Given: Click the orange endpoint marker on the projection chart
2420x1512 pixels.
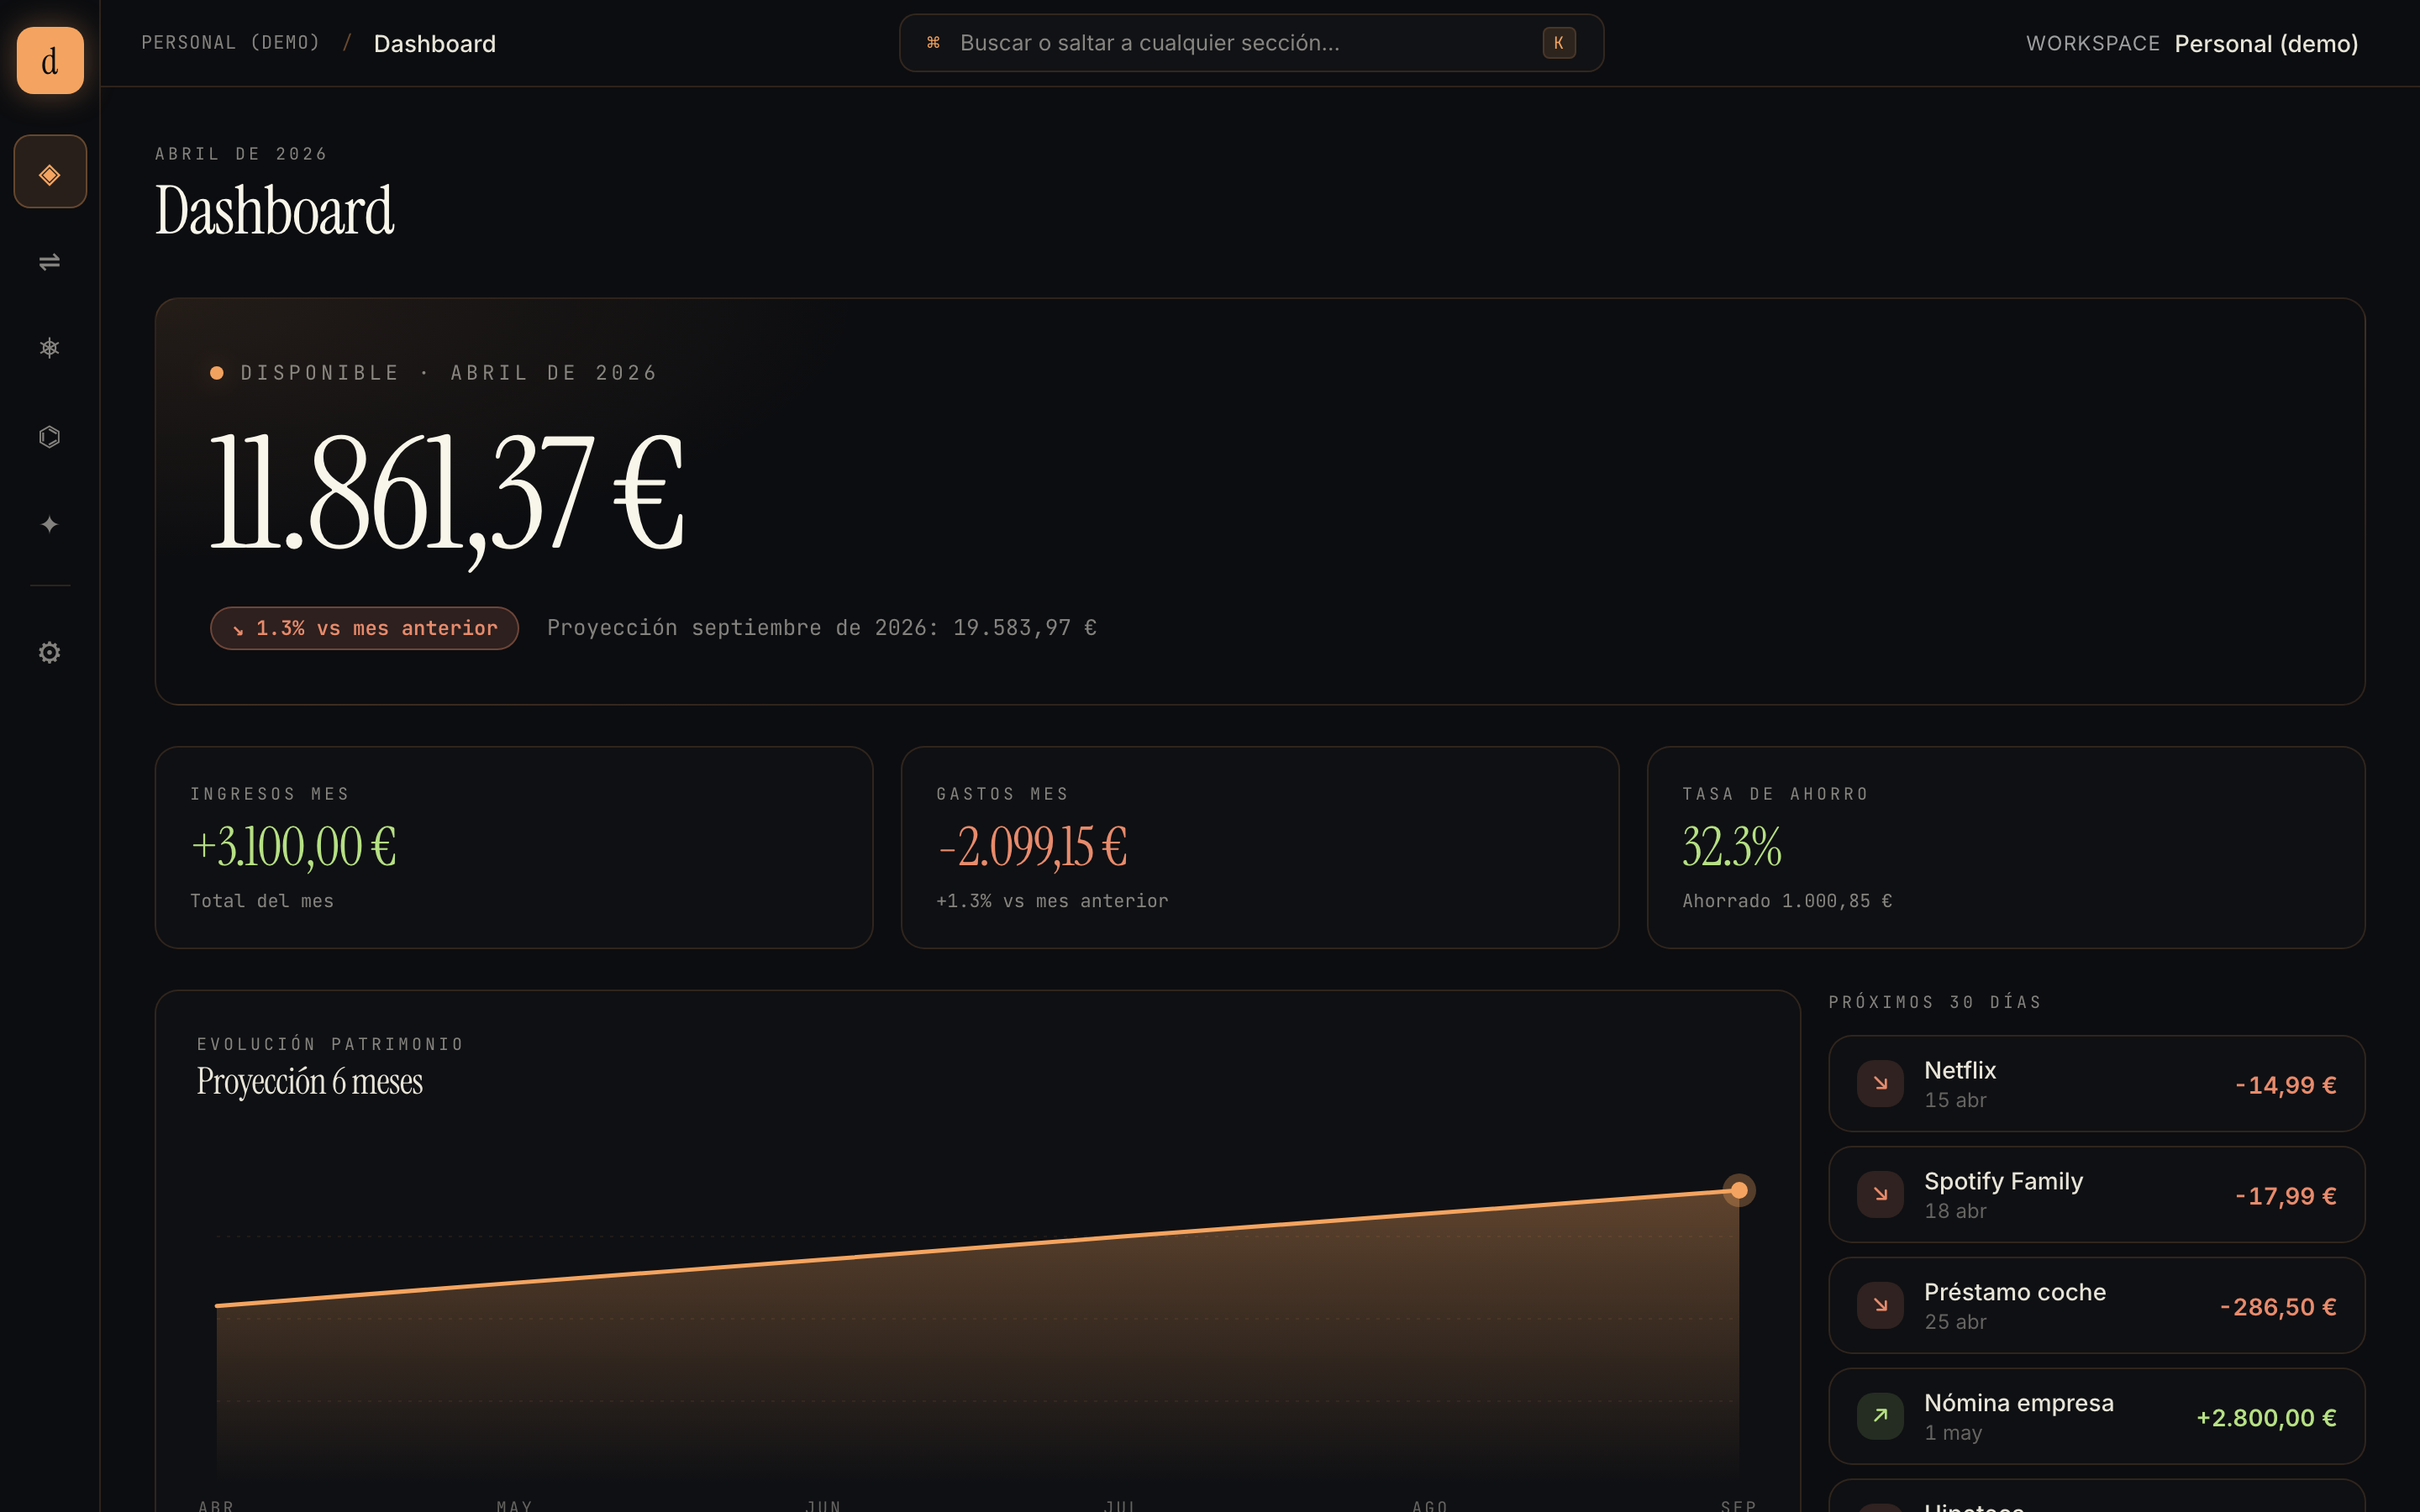Looking at the screenshot, I should click(x=1739, y=1190).
